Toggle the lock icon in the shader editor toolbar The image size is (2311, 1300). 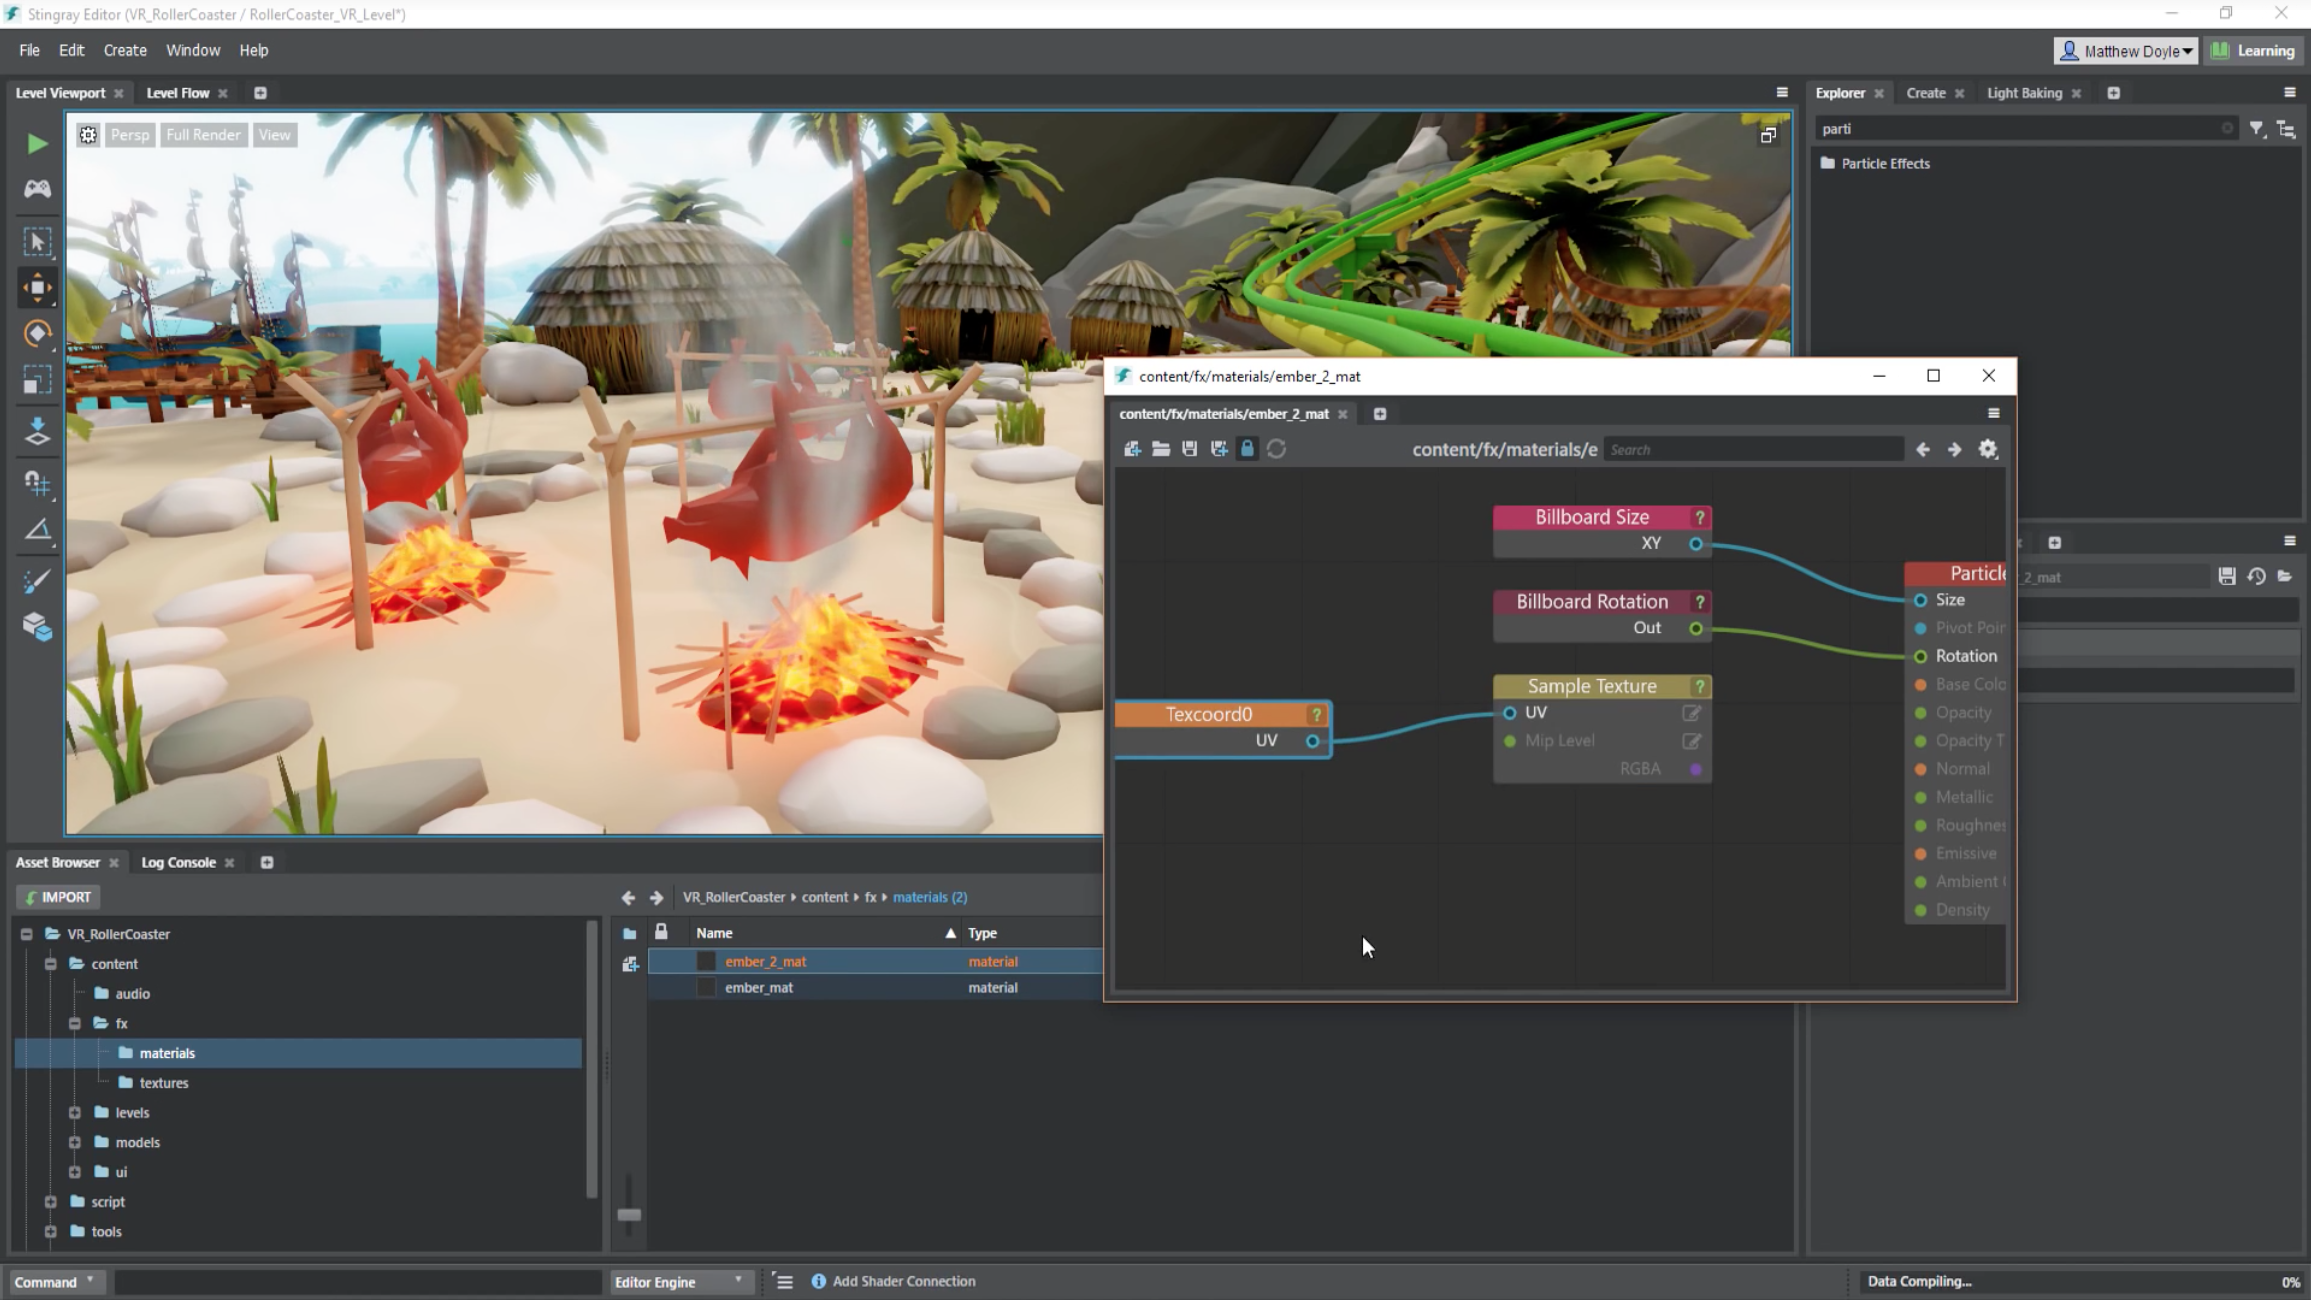point(1247,449)
